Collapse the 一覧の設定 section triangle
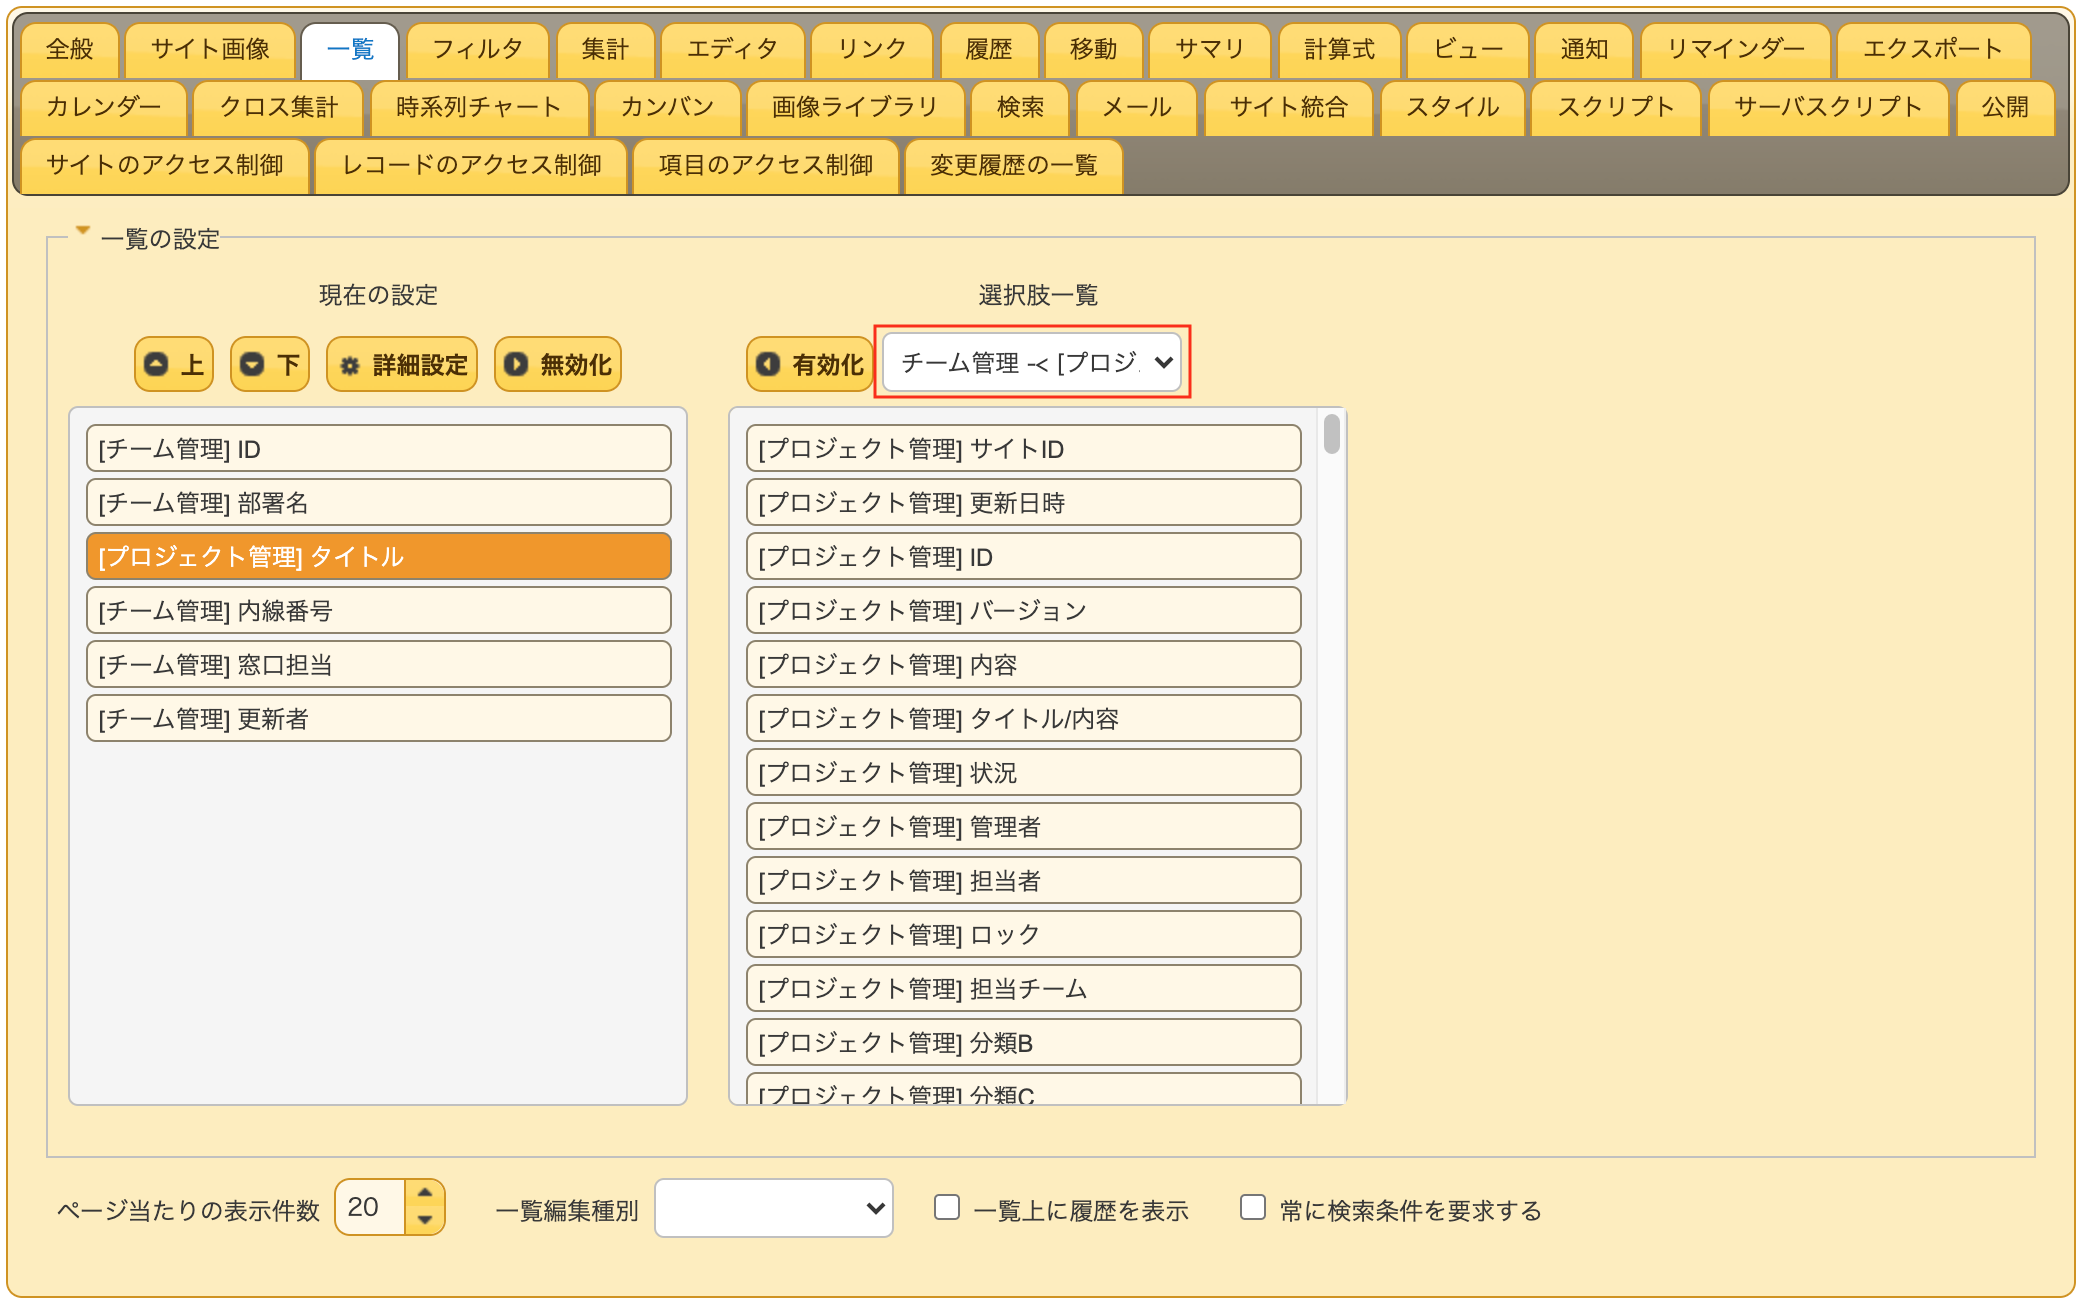Viewport: 2082px width, 1304px height. coord(83,231)
